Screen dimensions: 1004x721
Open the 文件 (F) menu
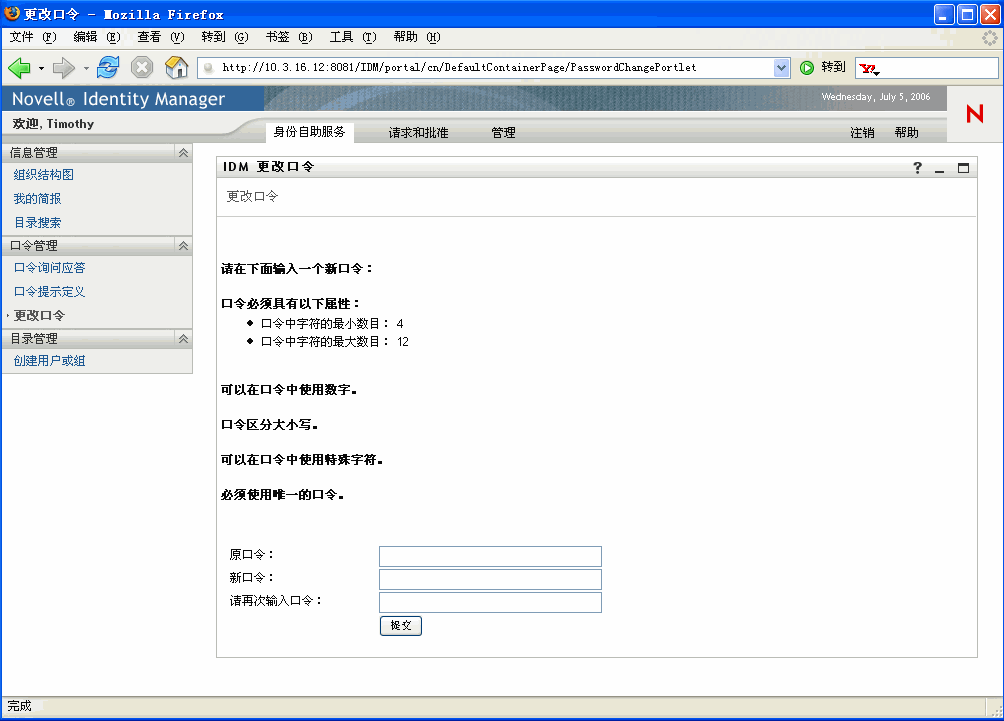click(x=33, y=37)
